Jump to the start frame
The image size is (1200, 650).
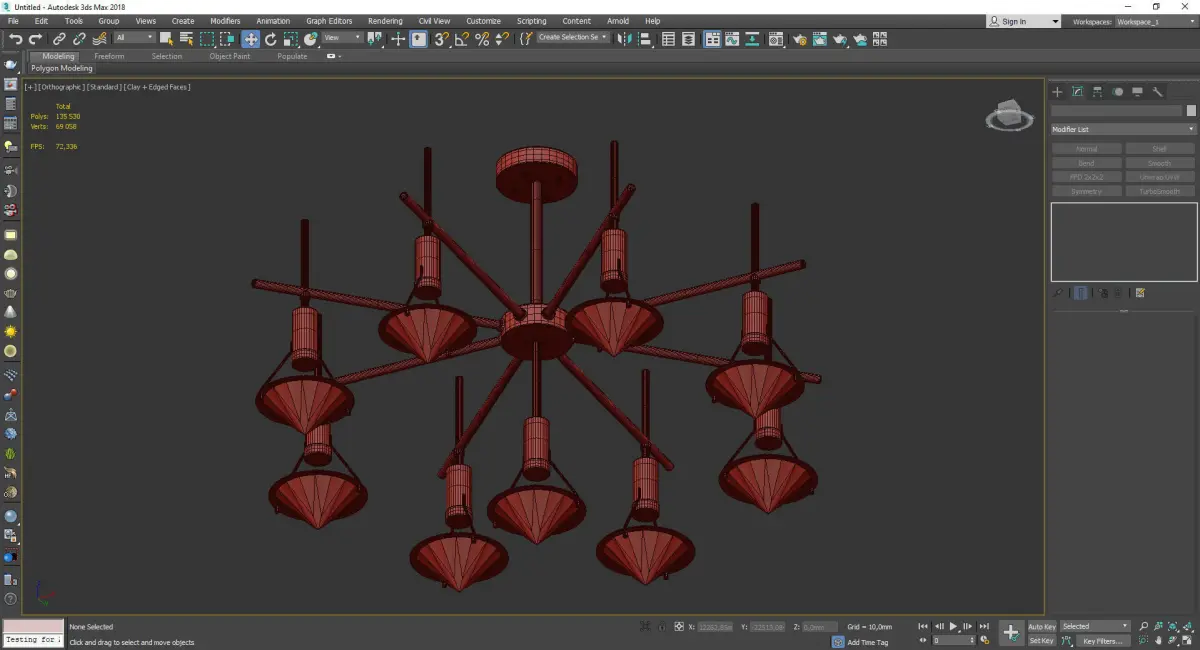924,626
